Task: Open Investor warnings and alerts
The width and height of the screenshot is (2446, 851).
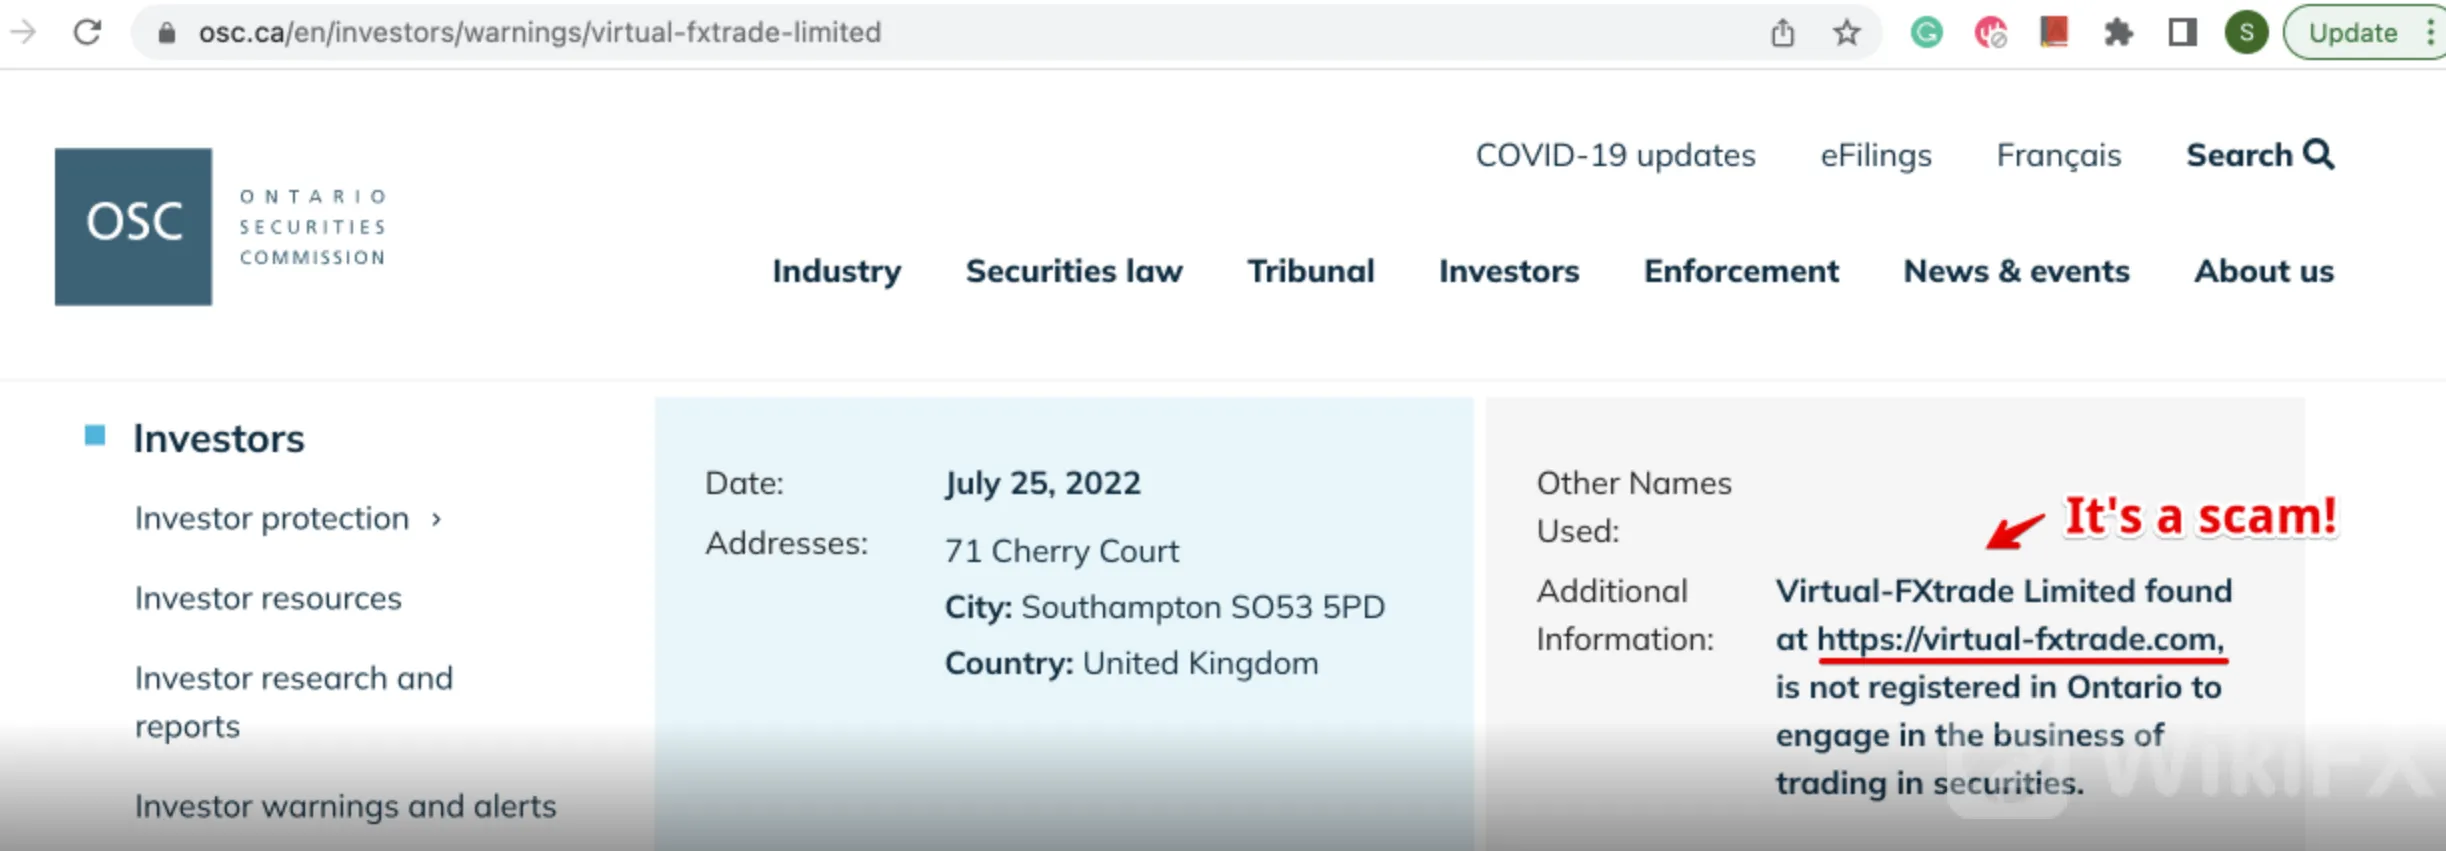Action: 345,806
